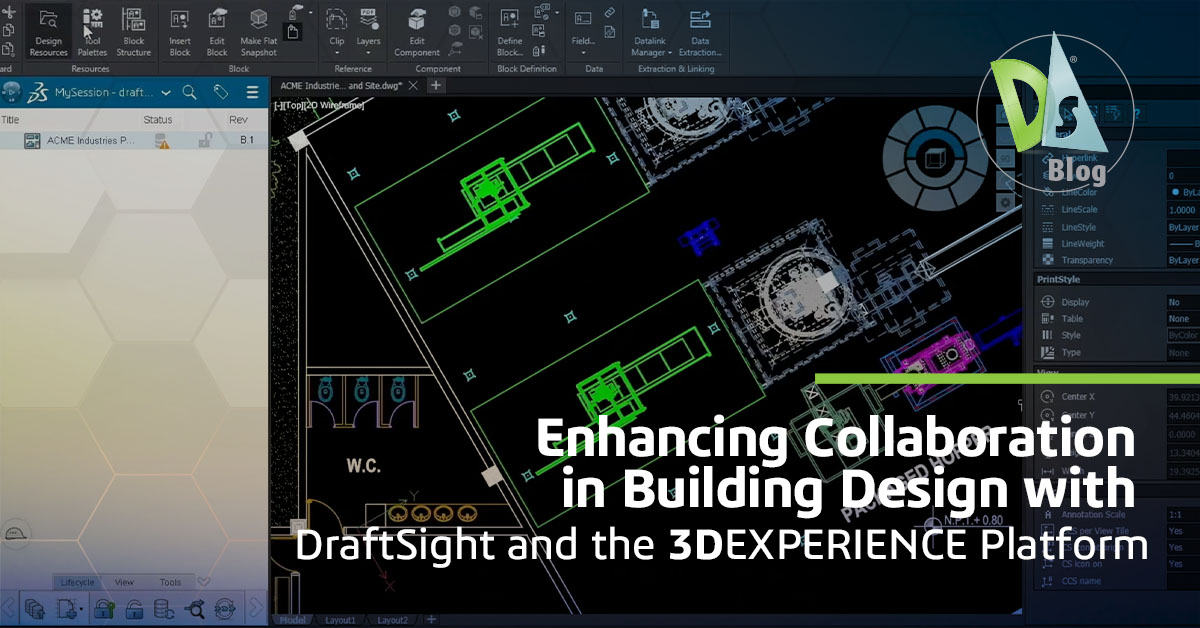Image resolution: width=1200 pixels, height=628 pixels.
Task: Click the Define Block tool
Action: [510, 32]
